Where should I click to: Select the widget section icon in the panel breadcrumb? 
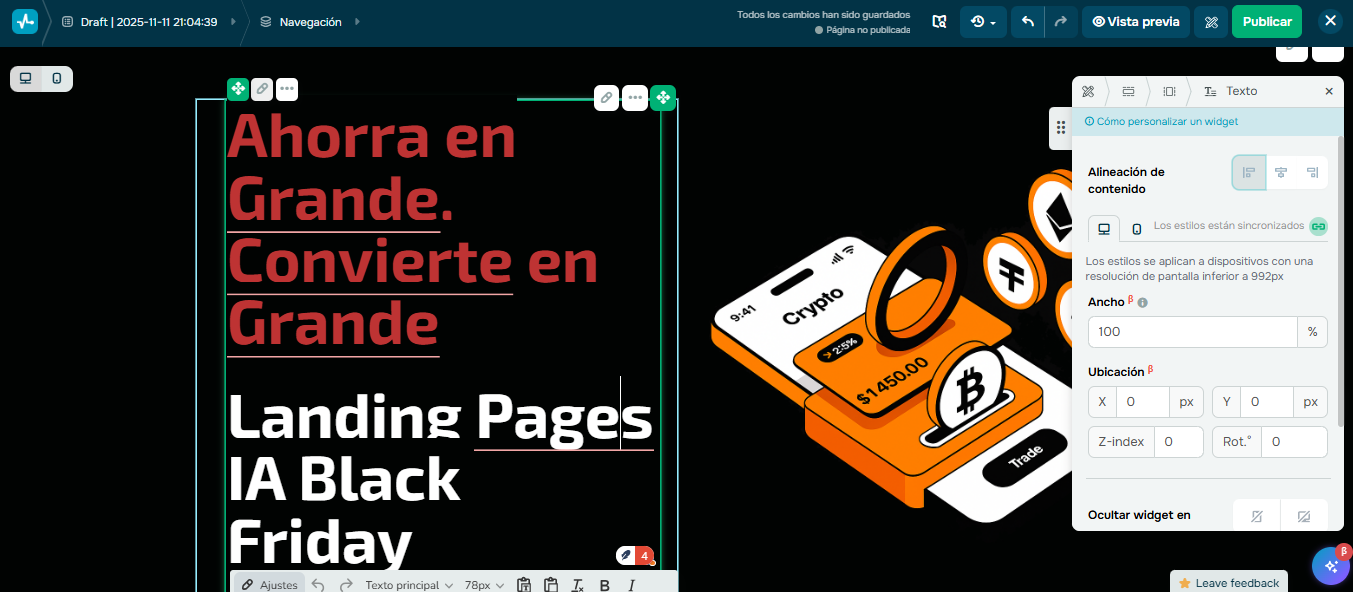tap(1169, 91)
